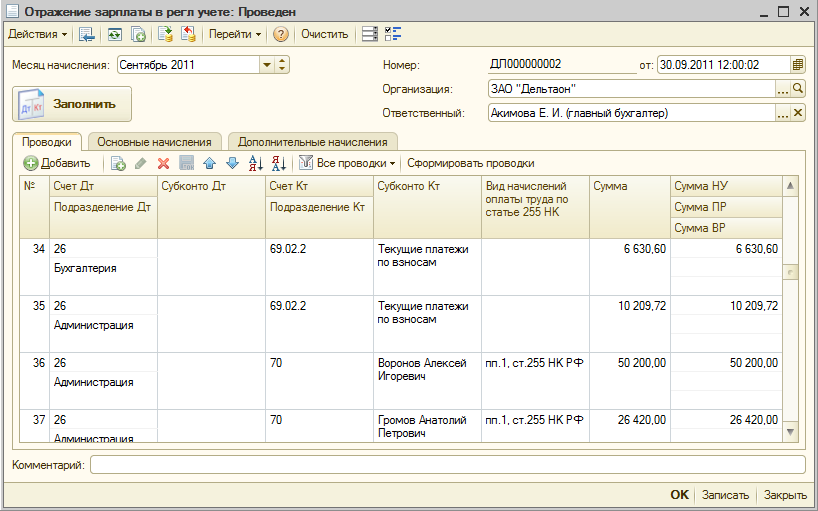Click the Сумма column header
Screen dimensions: 818x511
coord(630,207)
